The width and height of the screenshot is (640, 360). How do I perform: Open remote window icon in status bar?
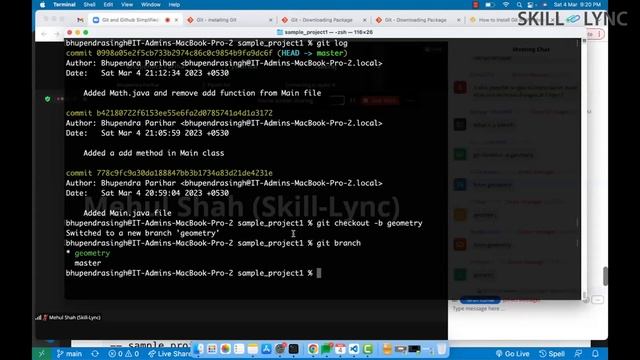tap(41, 354)
